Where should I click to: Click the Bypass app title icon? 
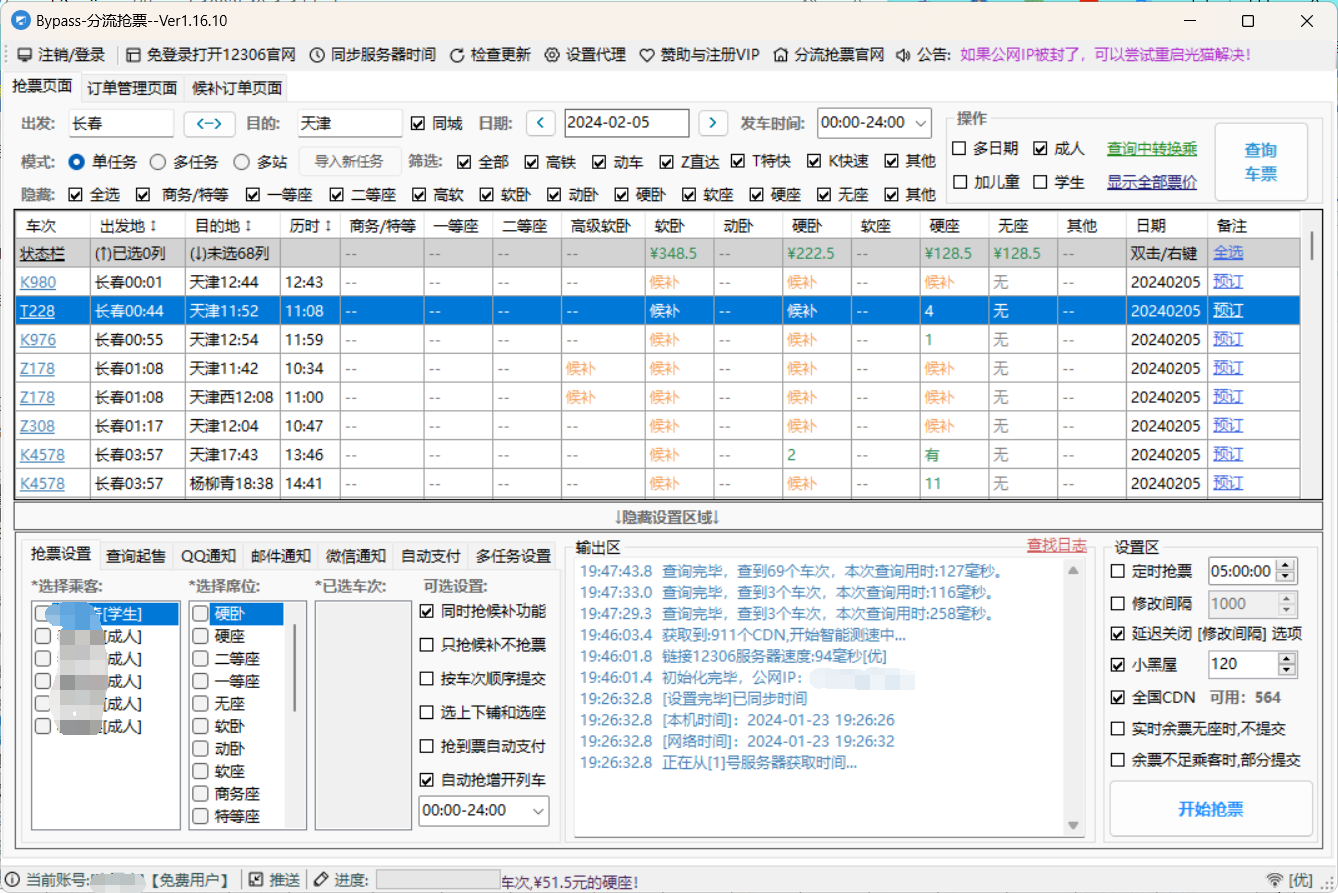[18, 20]
